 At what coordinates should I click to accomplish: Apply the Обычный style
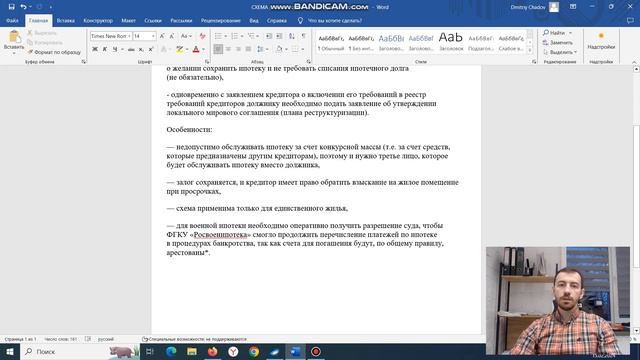331,42
